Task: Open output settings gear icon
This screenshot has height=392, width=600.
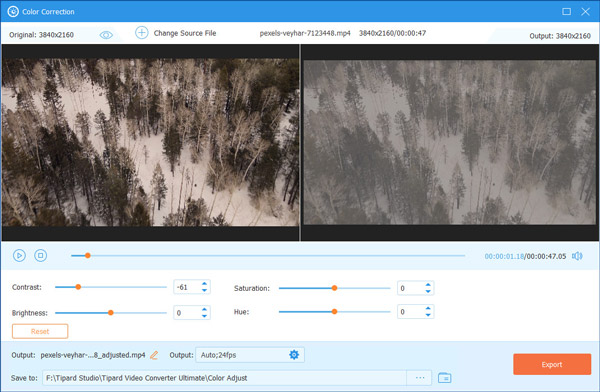Action: (294, 355)
